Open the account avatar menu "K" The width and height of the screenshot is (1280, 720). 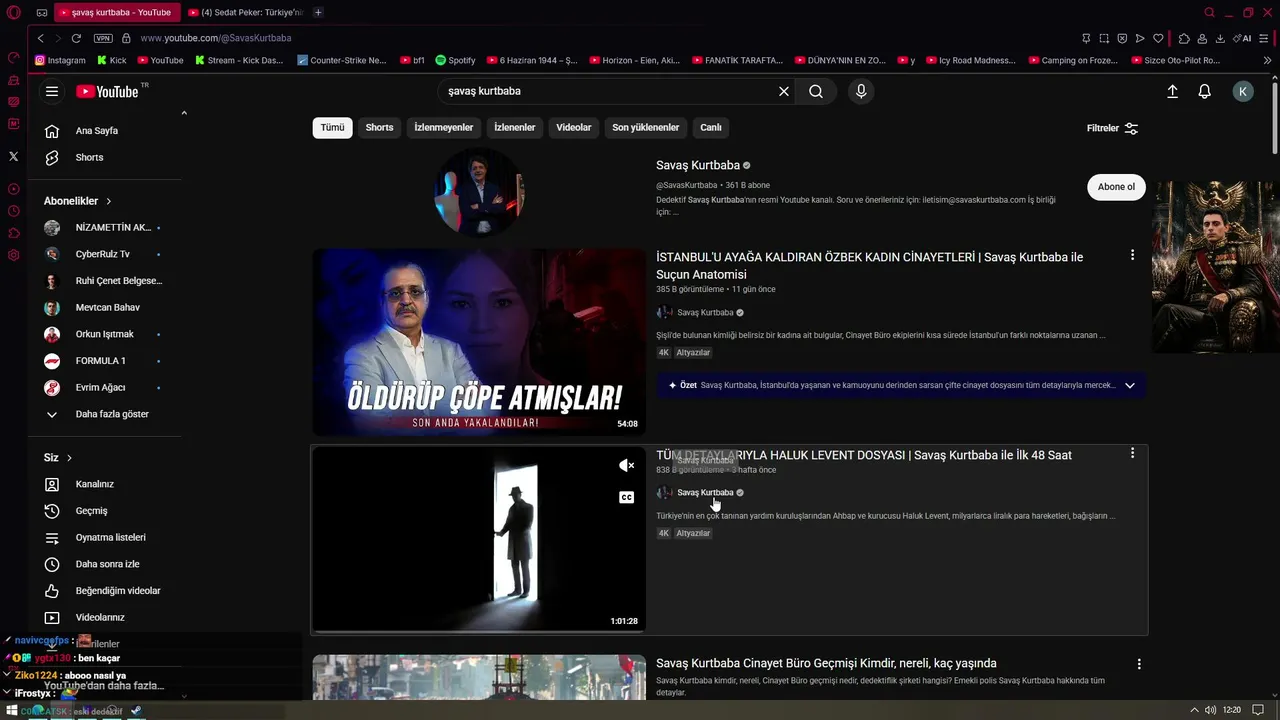[1243, 91]
